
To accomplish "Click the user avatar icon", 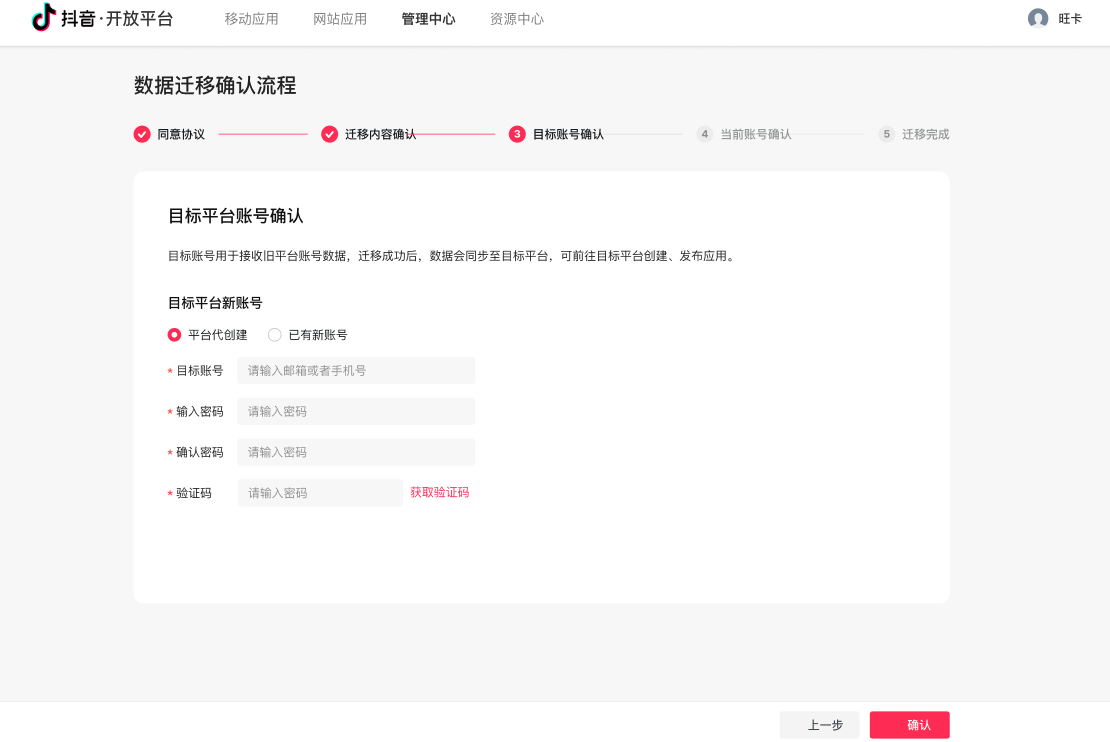I will click(x=1038, y=18).
